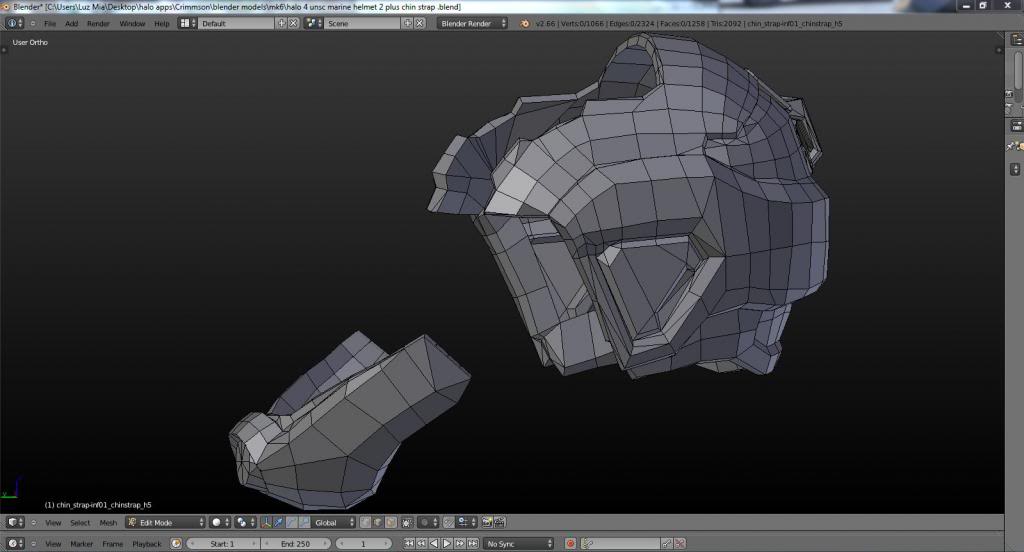Click the current frame field
Image resolution: width=1024 pixels, height=552 pixels.
coord(363,544)
